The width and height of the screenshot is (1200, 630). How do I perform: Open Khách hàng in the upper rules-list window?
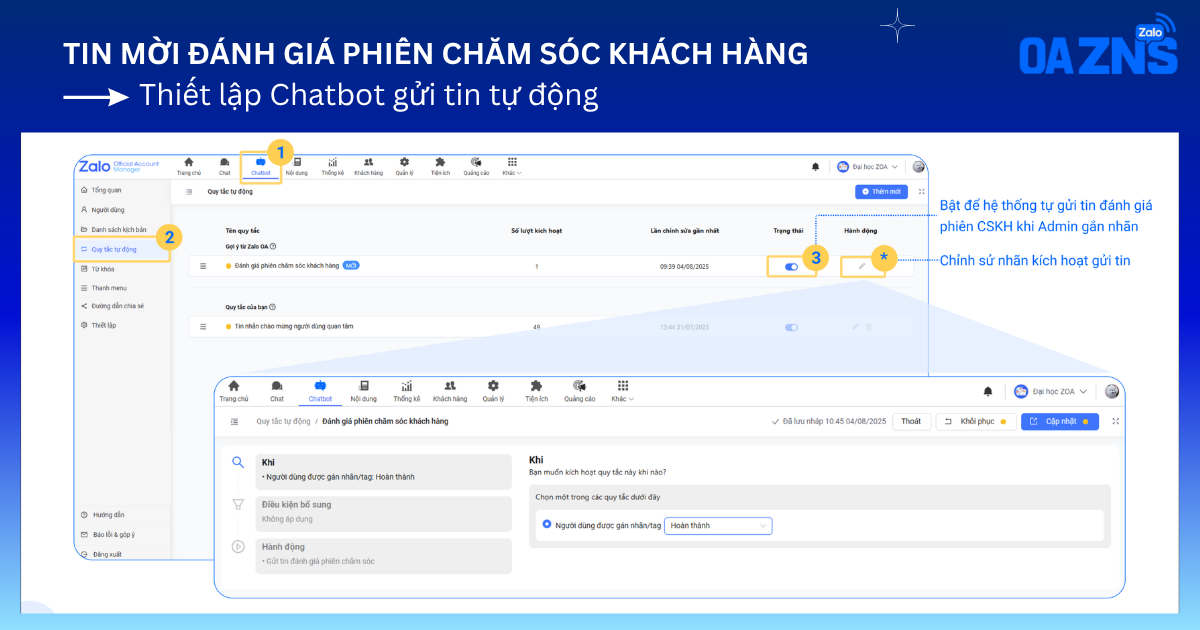[x=368, y=166]
